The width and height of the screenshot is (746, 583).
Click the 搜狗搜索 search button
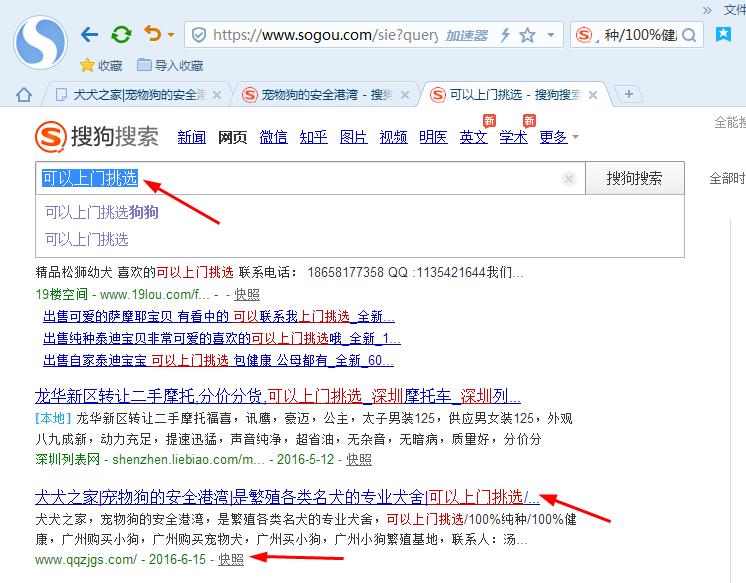click(635, 178)
